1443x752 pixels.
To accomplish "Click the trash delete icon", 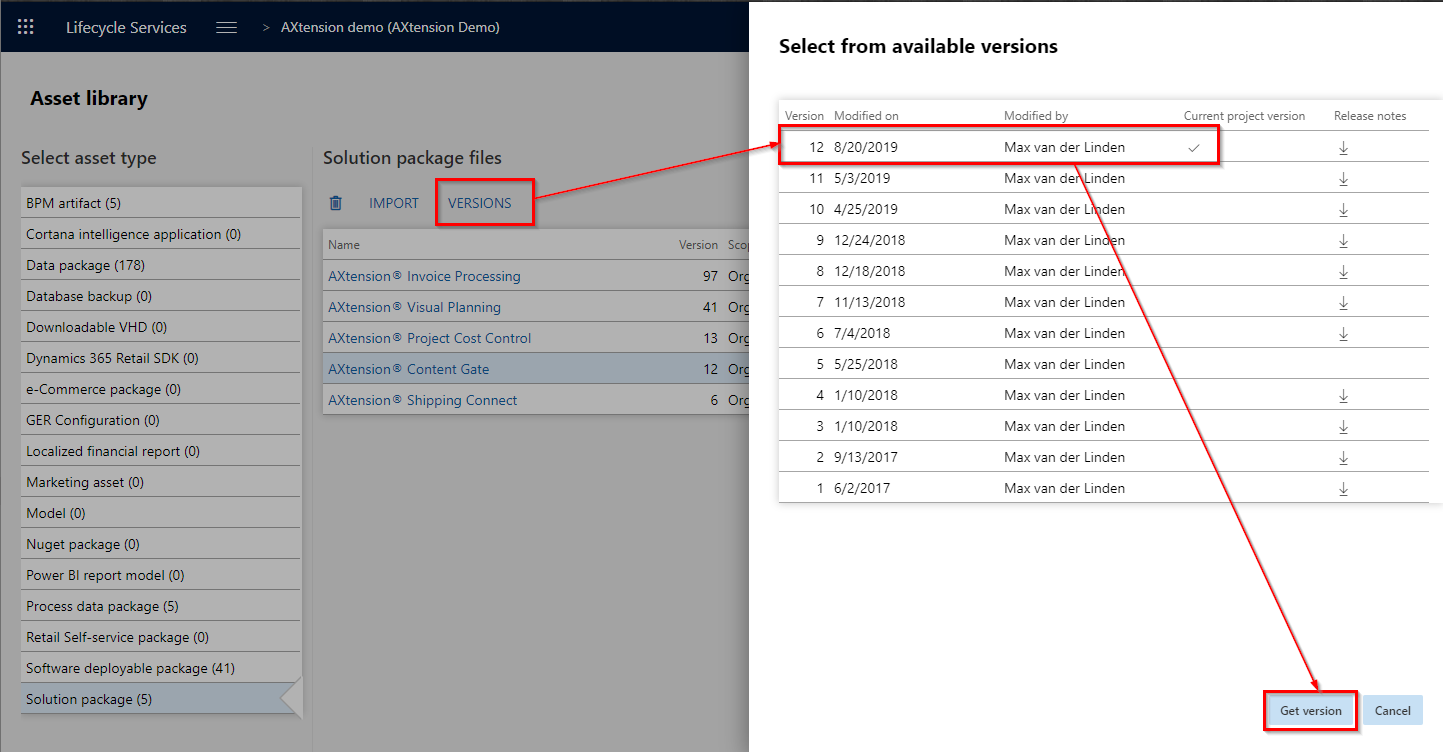I will pos(336,203).
